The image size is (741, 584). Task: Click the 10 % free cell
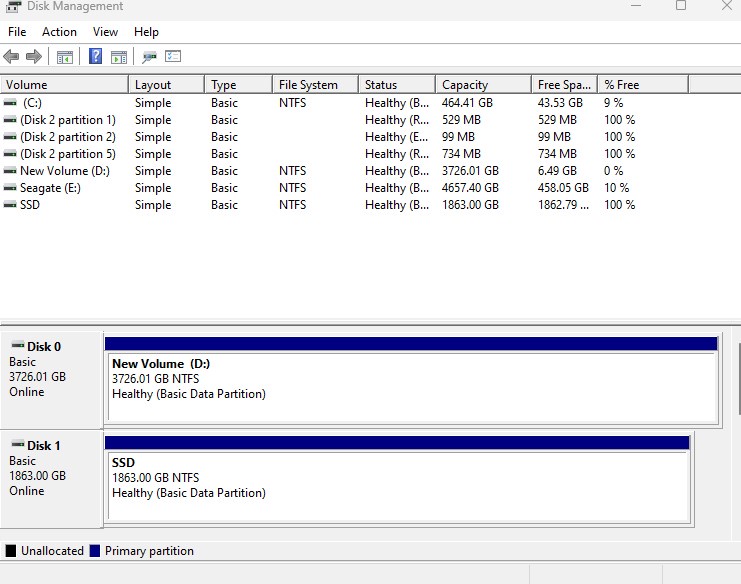coord(617,188)
